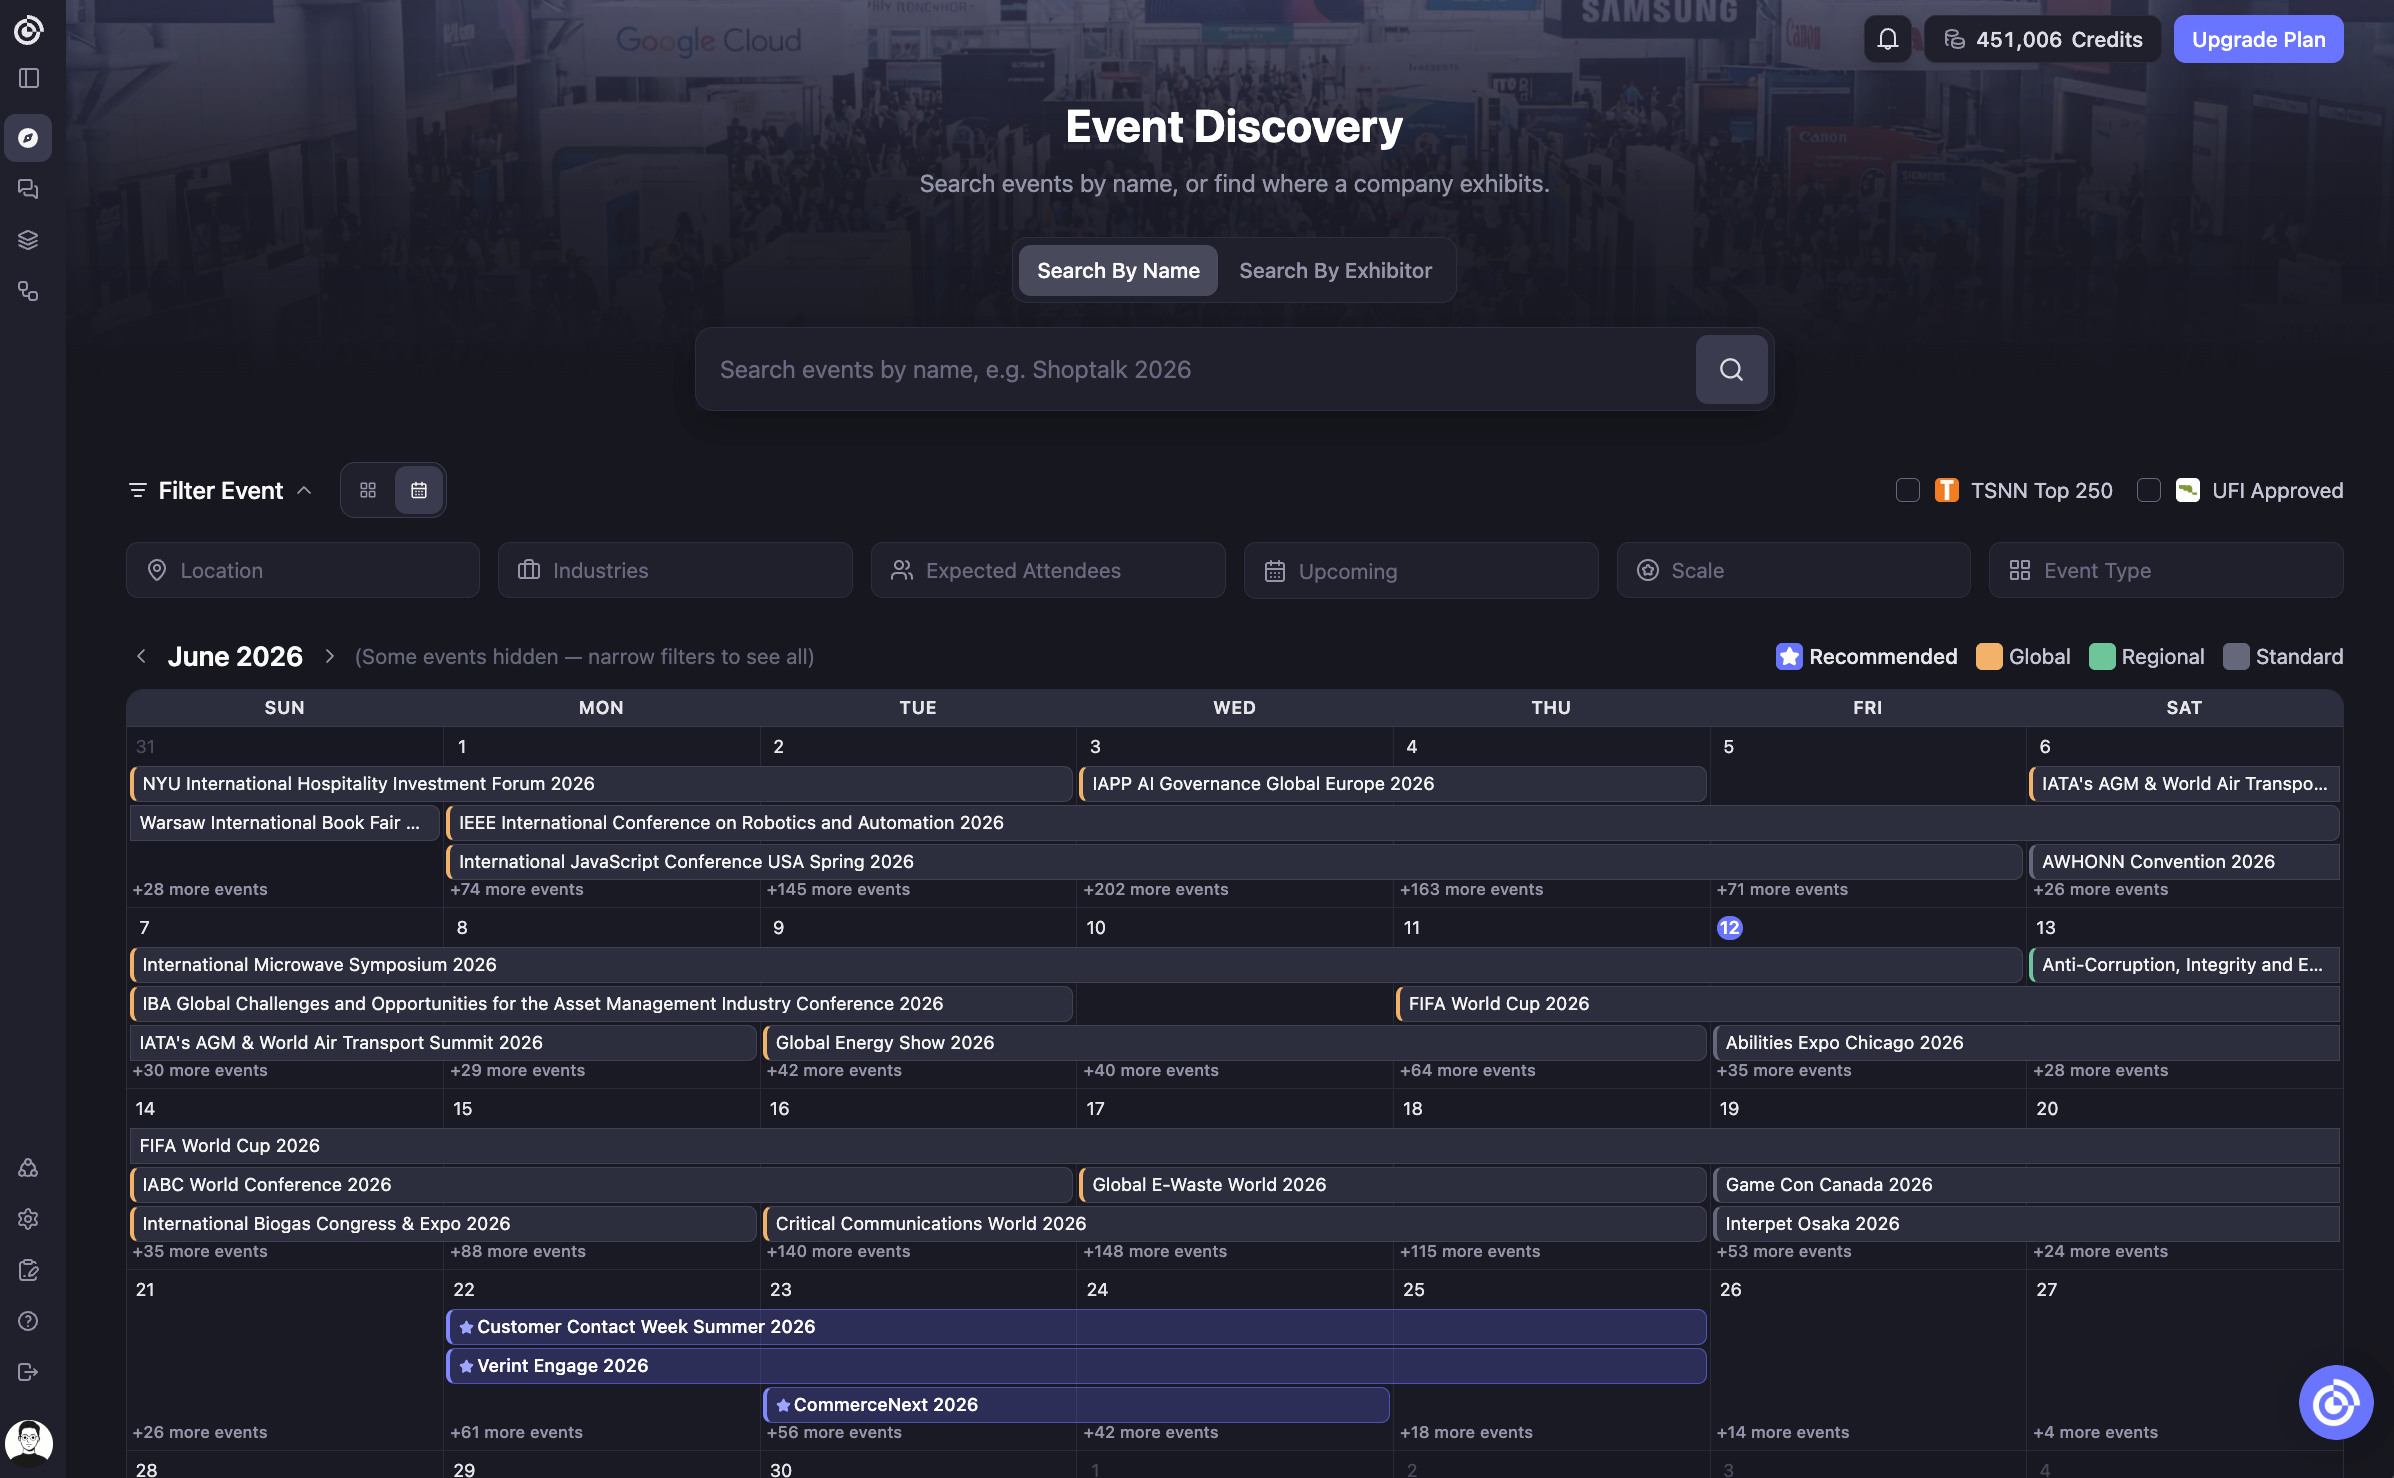Expand +148 more events on June 17

coord(1155,1251)
